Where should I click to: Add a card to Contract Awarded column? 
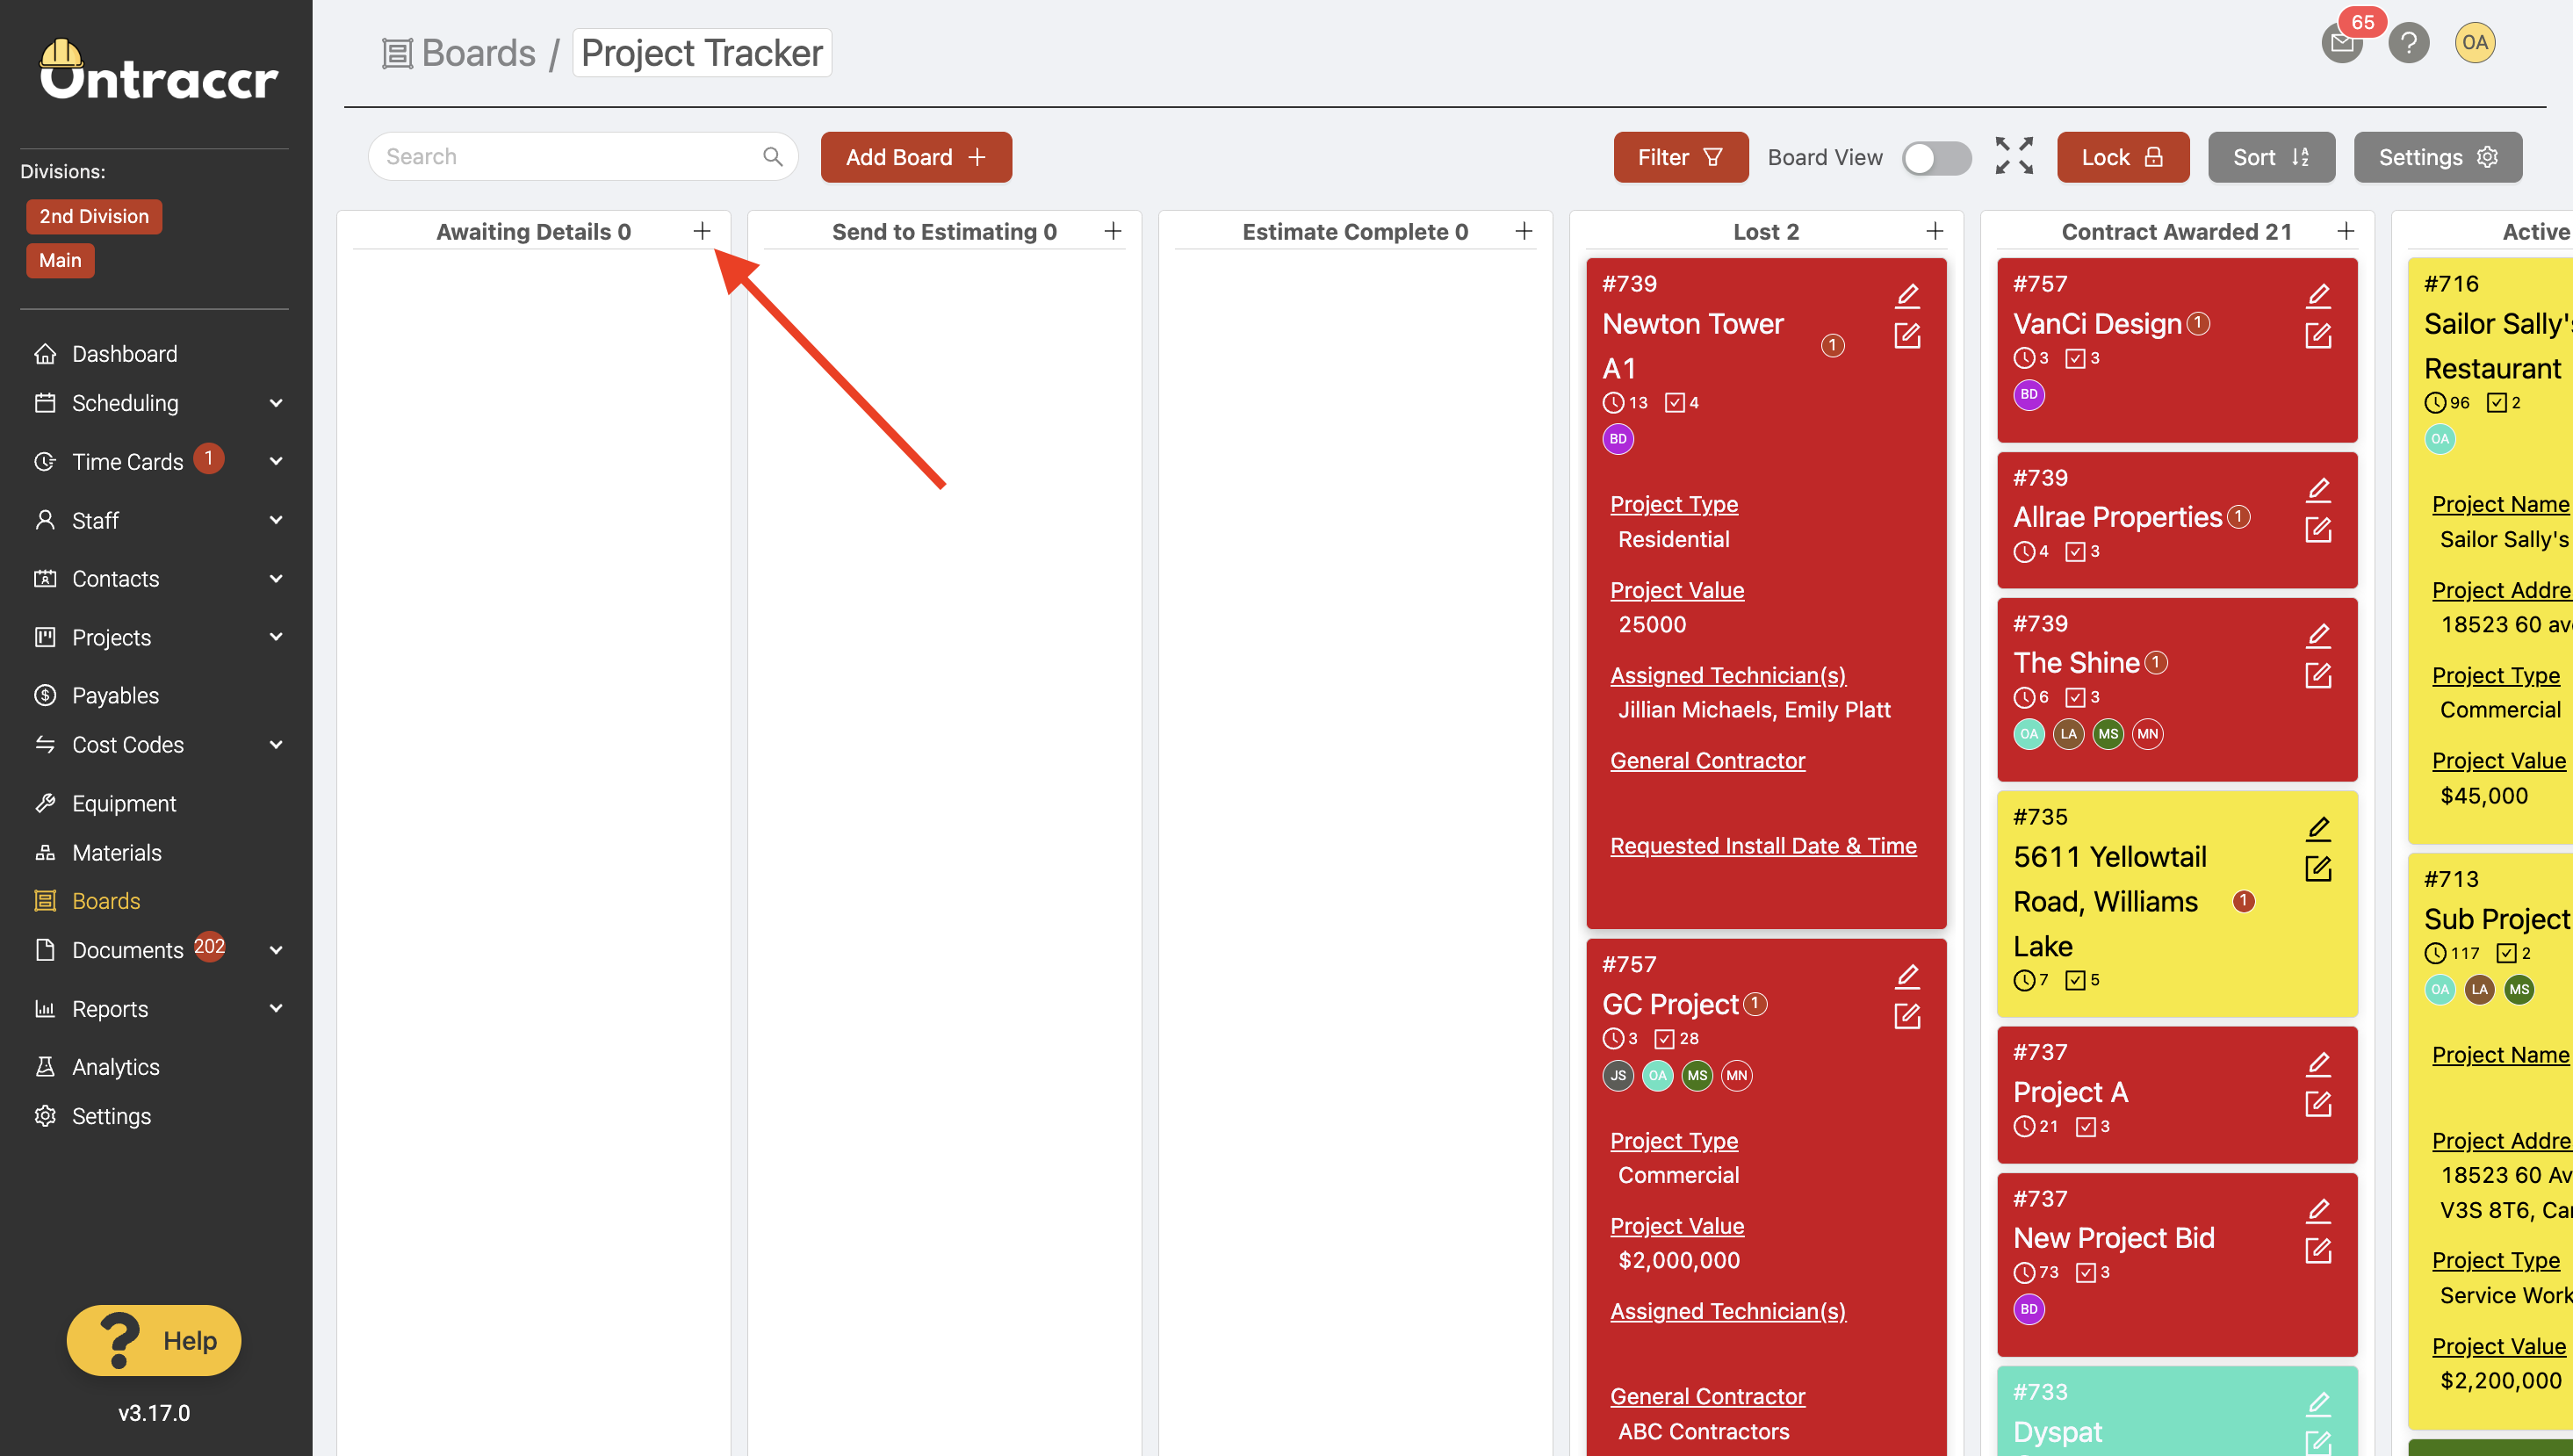point(2346,231)
